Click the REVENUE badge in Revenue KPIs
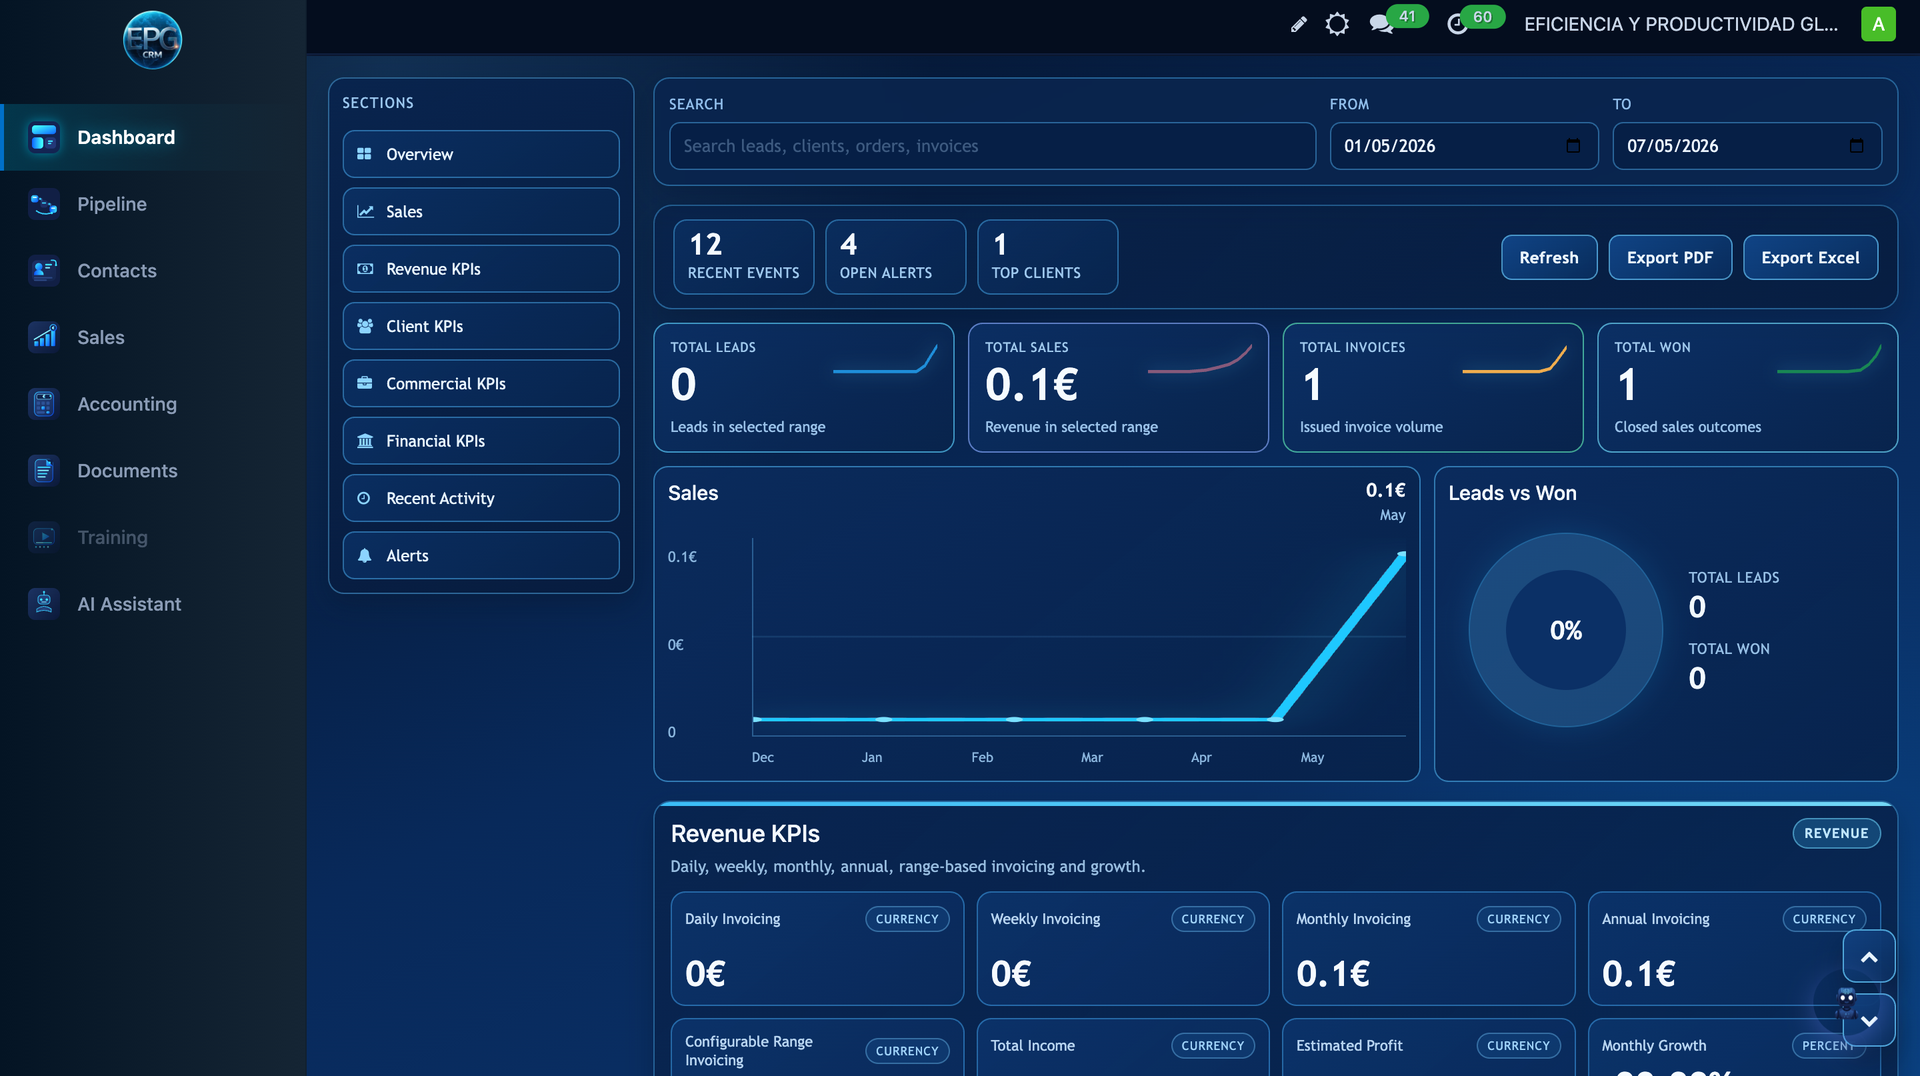This screenshot has width=1920, height=1076. (x=1836, y=833)
